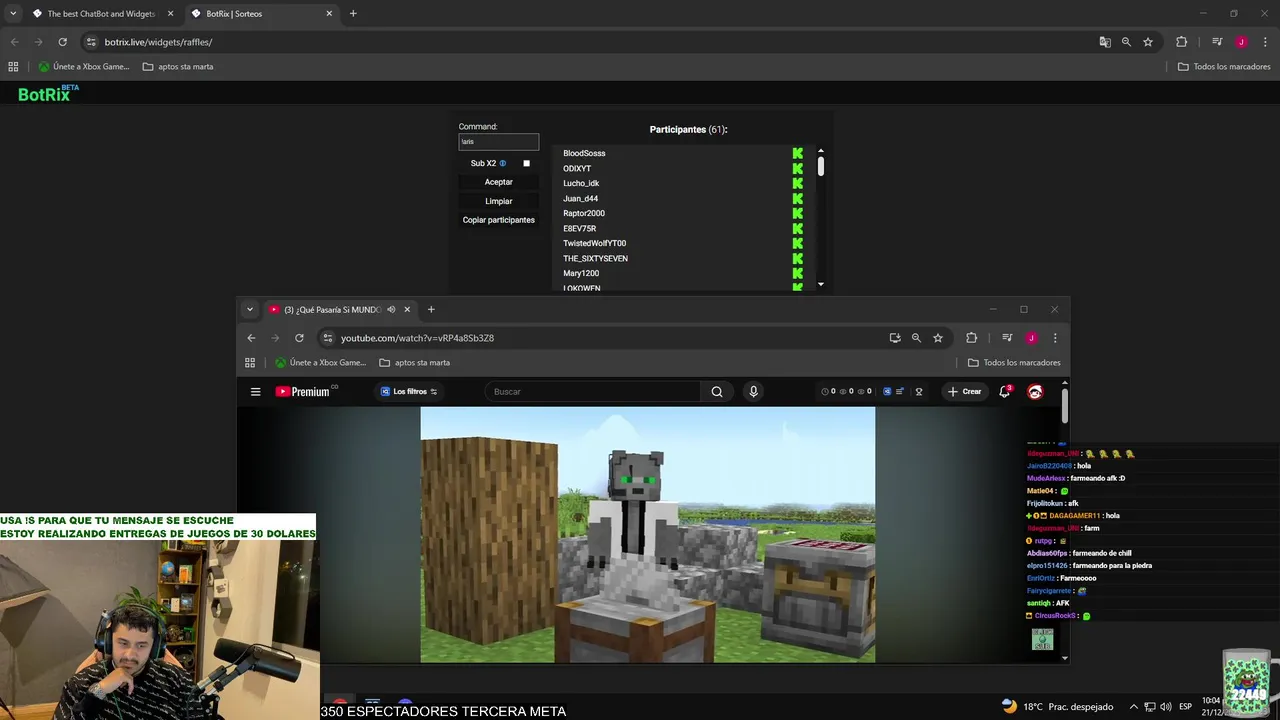
Task: Open 'Todos los marcadores' in BotRix window
Action: pyautogui.click(x=1224, y=67)
